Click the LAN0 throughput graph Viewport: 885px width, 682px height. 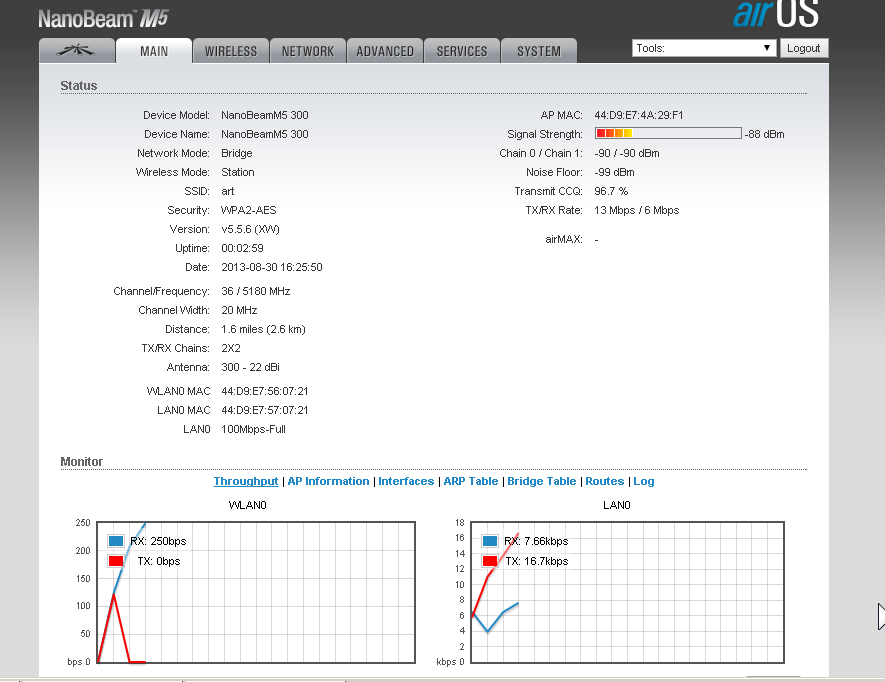[x=628, y=592]
